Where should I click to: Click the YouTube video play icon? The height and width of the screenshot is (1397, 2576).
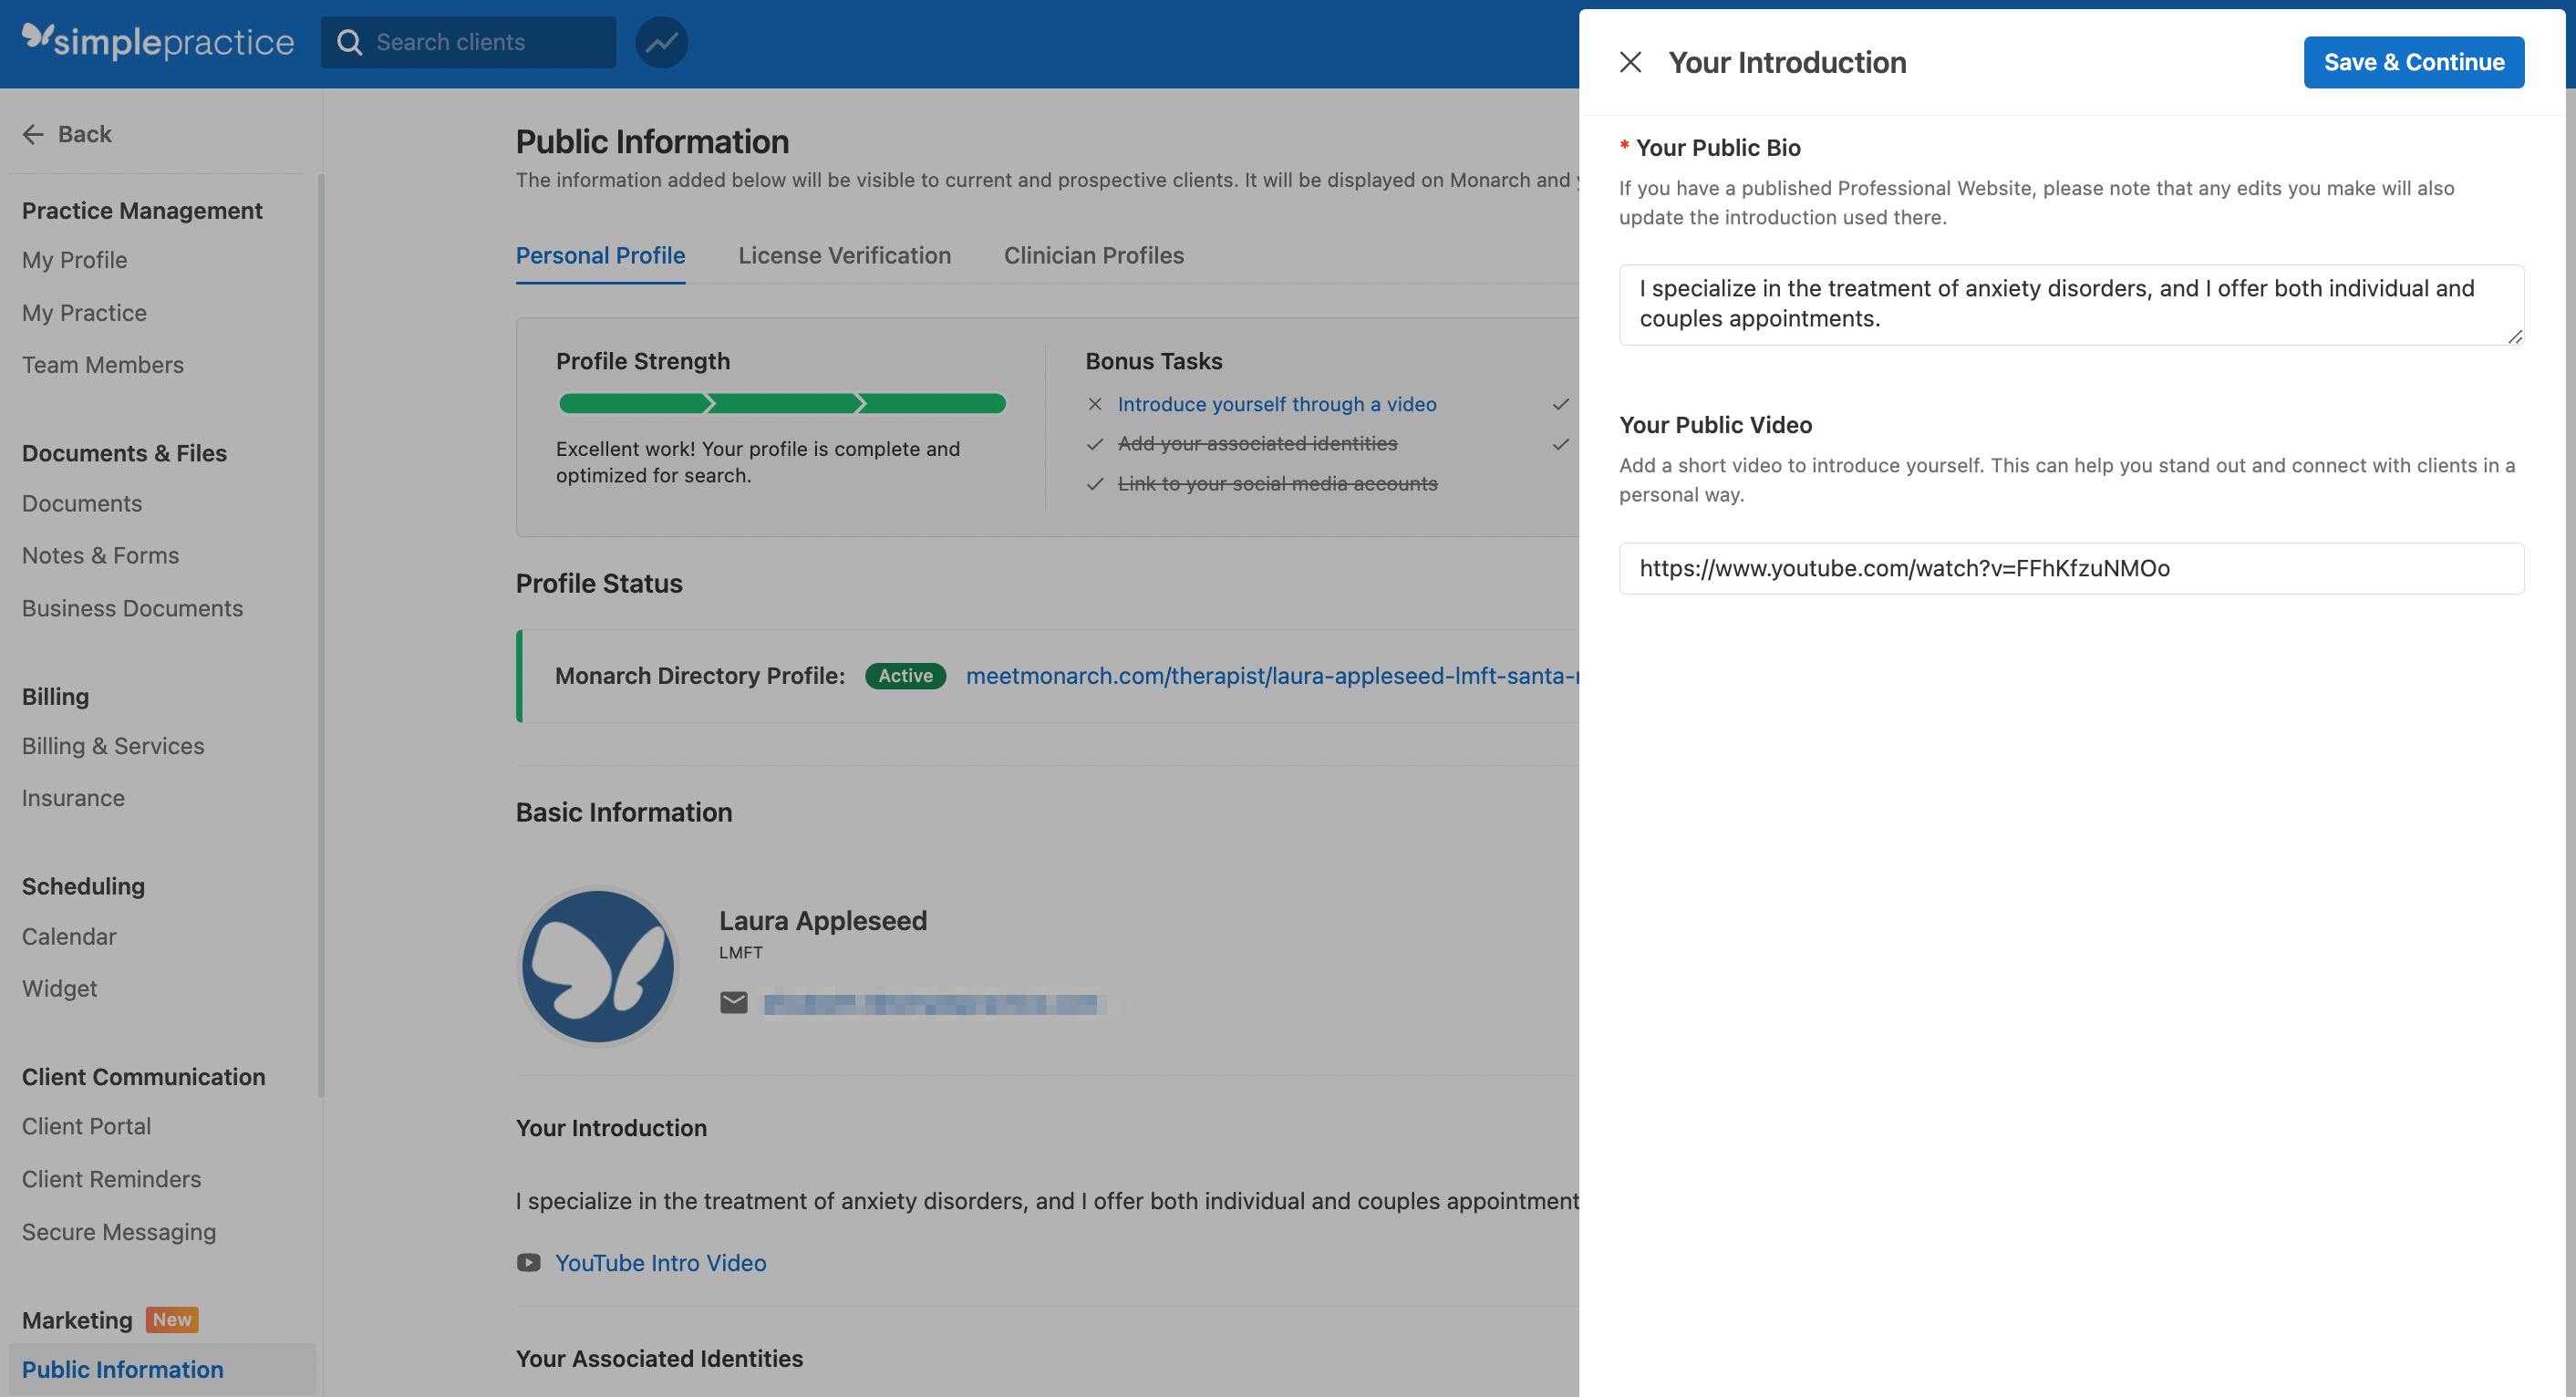tap(528, 1263)
